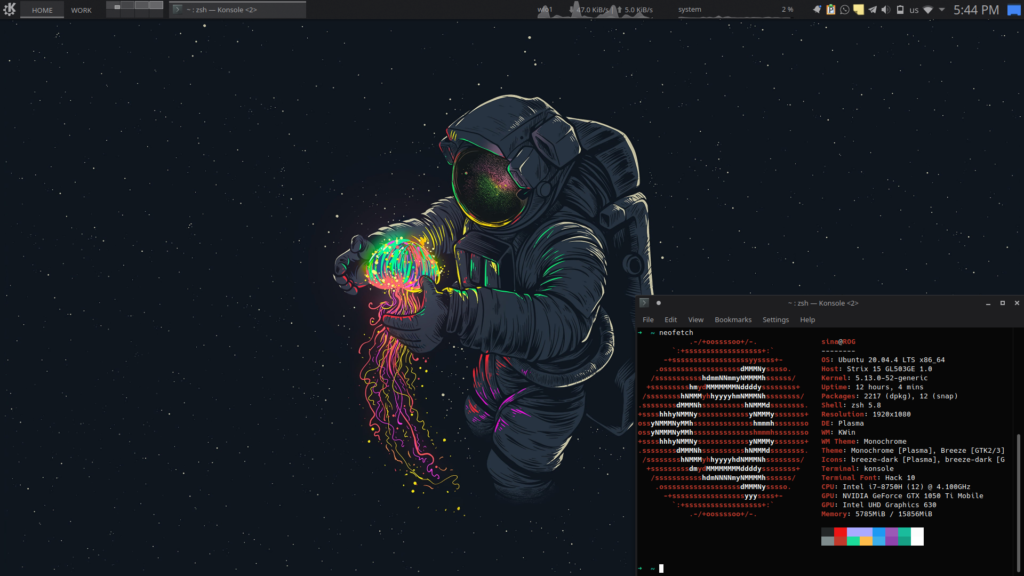Click the WhatsApp tray icon
Screen dimensions: 1024x576
click(845, 10)
